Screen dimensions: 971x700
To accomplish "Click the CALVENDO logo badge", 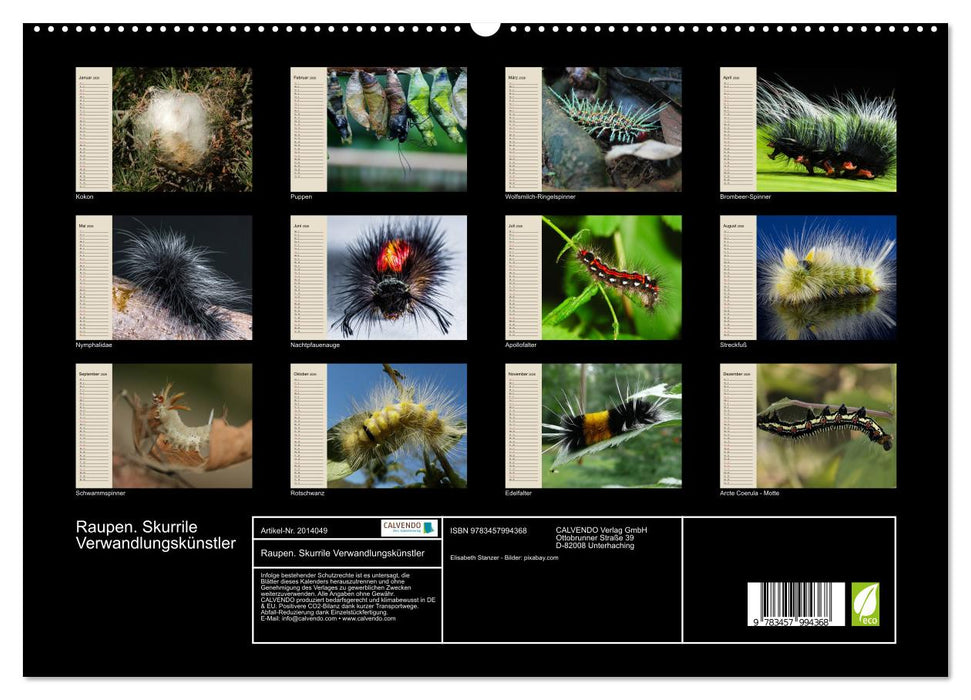I will [x=408, y=528].
